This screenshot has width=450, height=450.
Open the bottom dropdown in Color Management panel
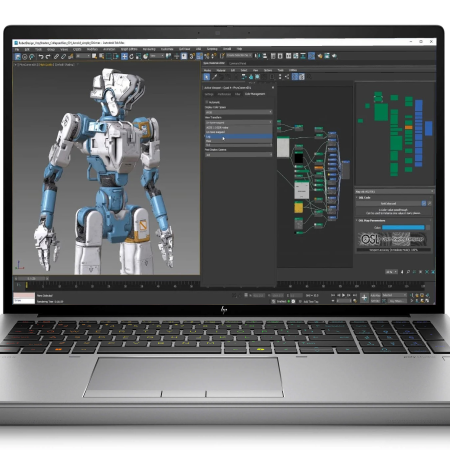click(x=238, y=155)
